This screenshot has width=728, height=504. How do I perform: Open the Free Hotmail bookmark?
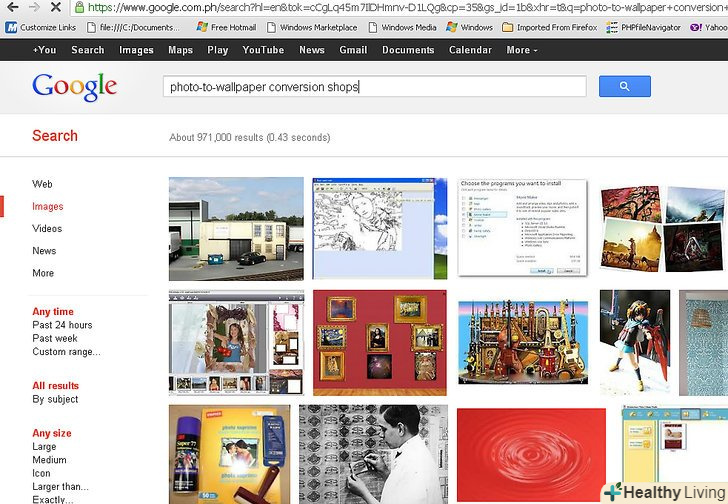226,27
